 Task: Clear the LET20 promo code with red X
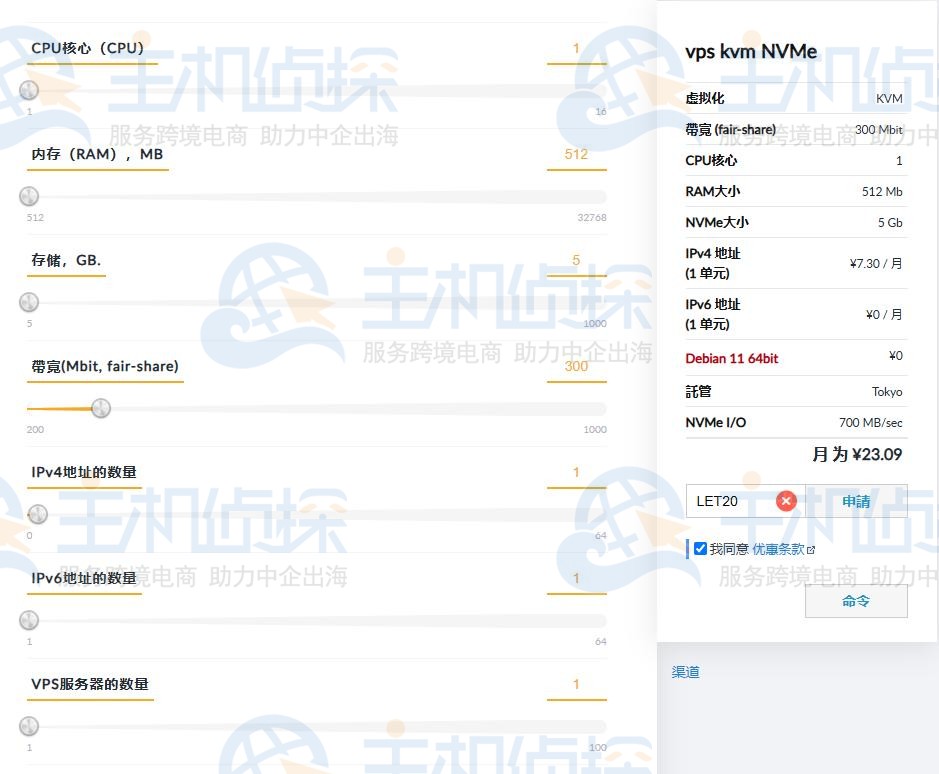pyautogui.click(x=786, y=501)
